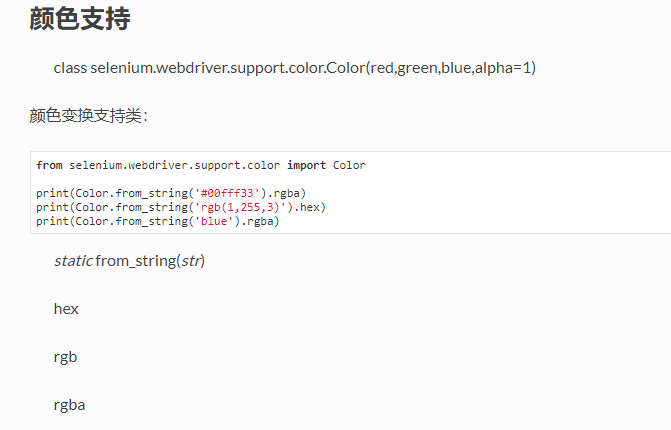
Task: Click the rgba attribute entry
Action: [x=69, y=405]
